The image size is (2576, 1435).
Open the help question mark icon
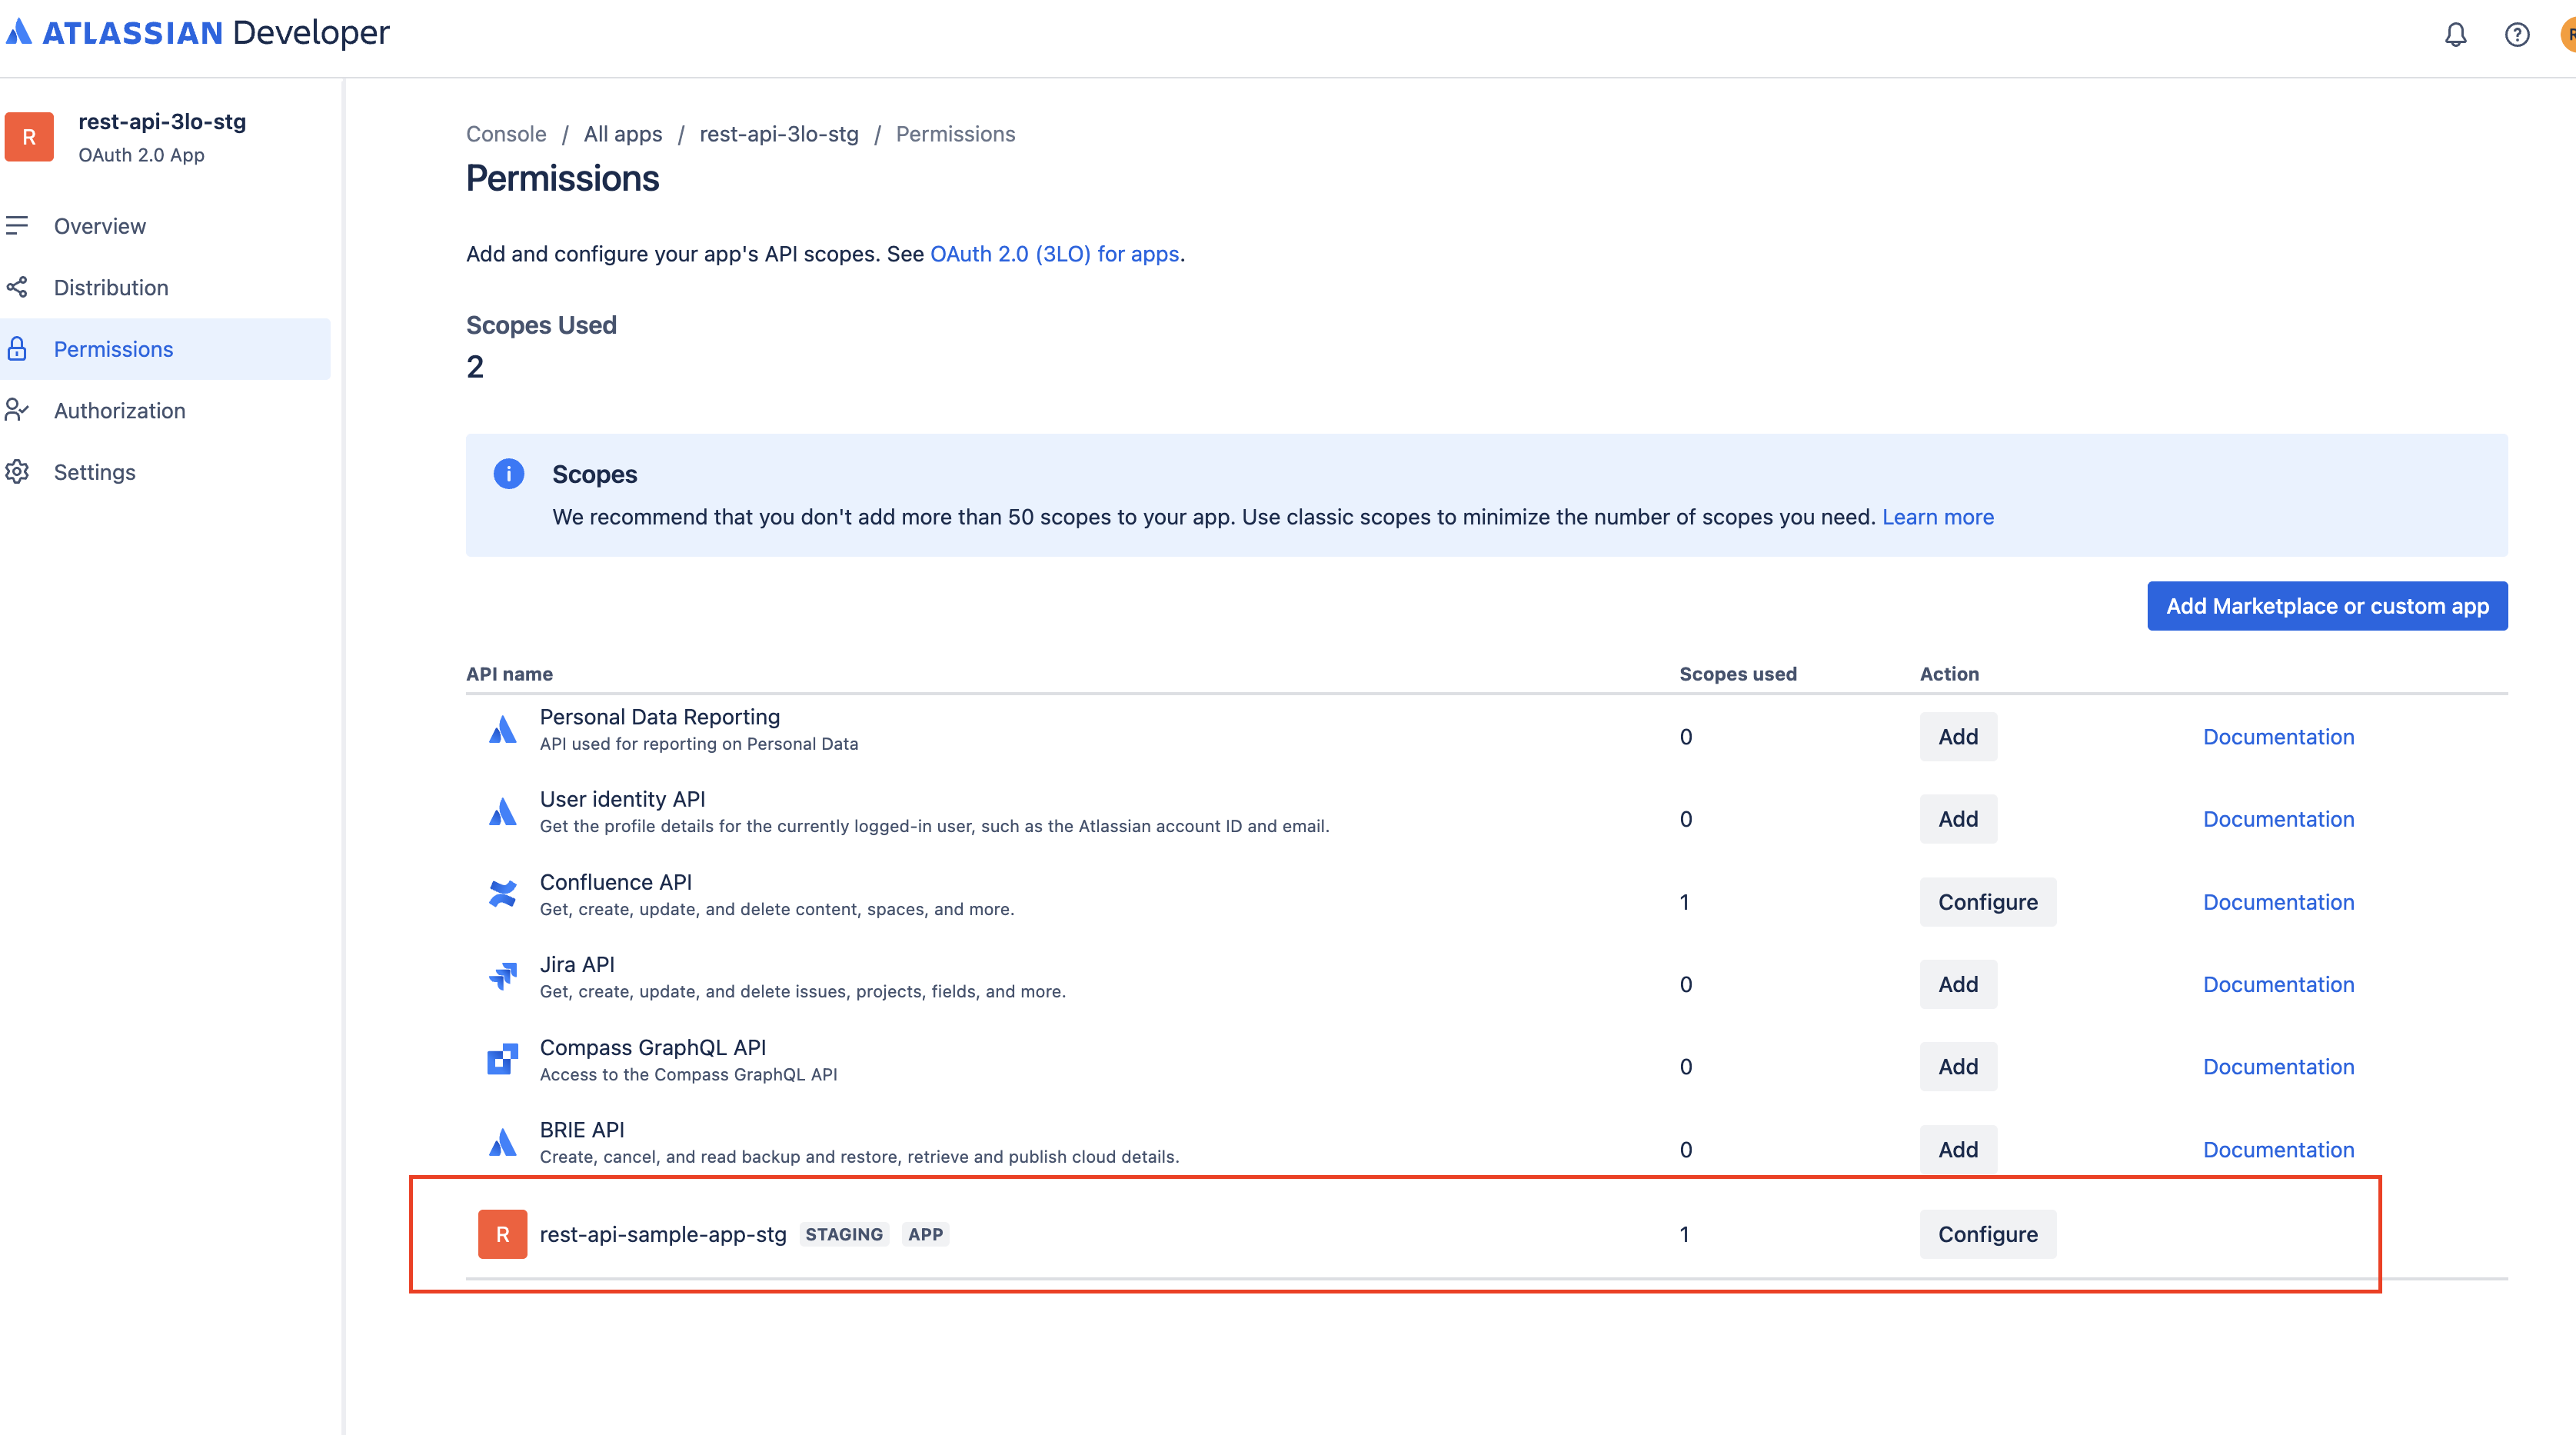2516,35
